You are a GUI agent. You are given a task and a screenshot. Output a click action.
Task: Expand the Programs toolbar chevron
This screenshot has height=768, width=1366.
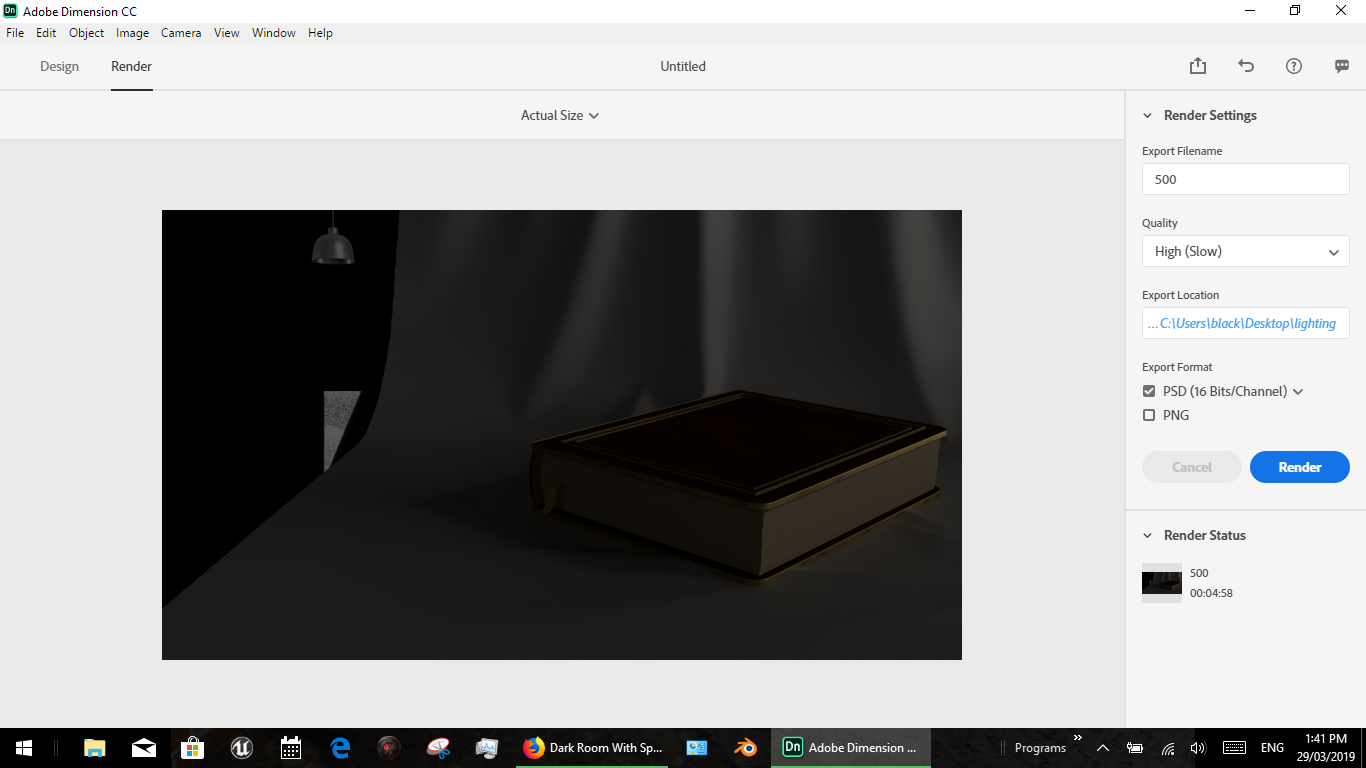pyautogui.click(x=1078, y=738)
